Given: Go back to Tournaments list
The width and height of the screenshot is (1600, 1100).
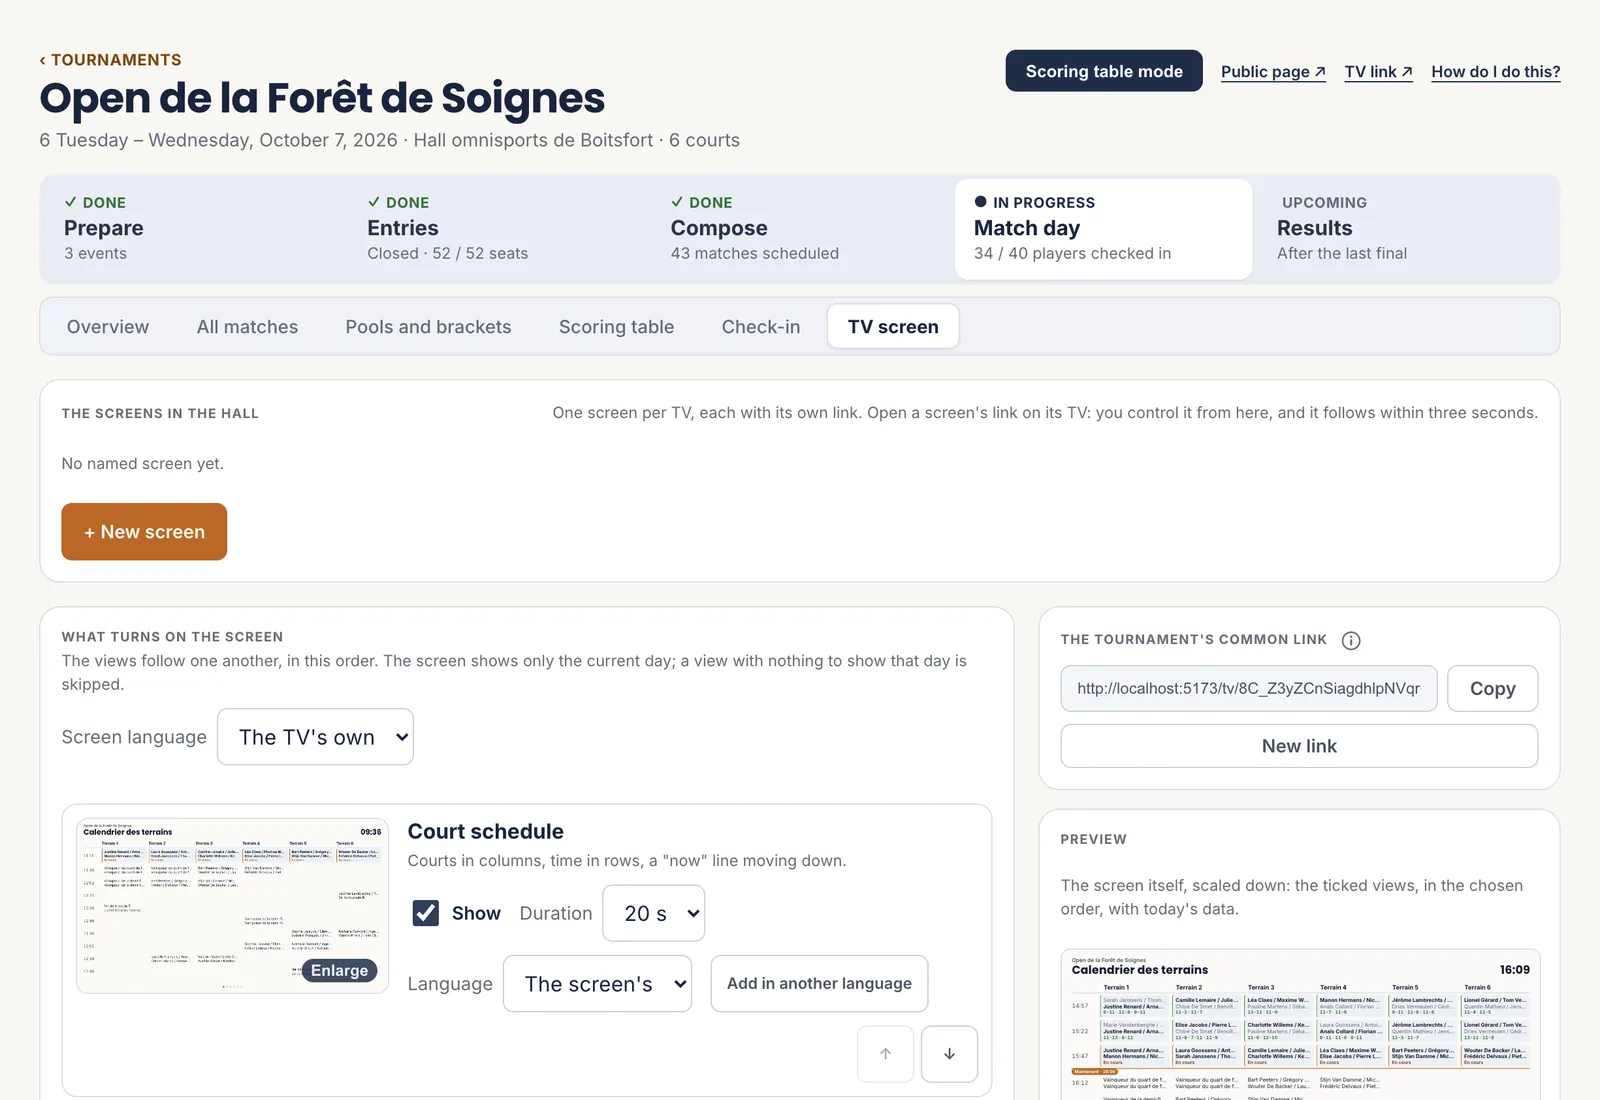Looking at the screenshot, I should 110,60.
